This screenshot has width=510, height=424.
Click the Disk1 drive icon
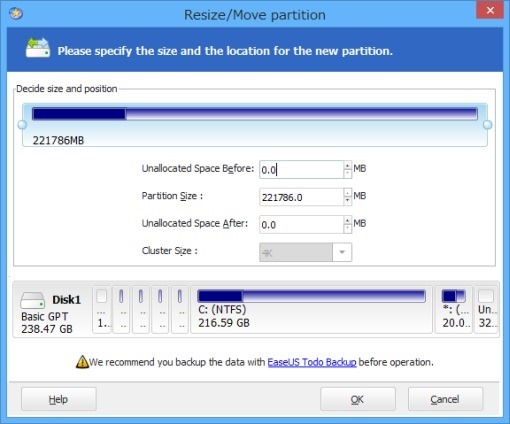click(32, 300)
